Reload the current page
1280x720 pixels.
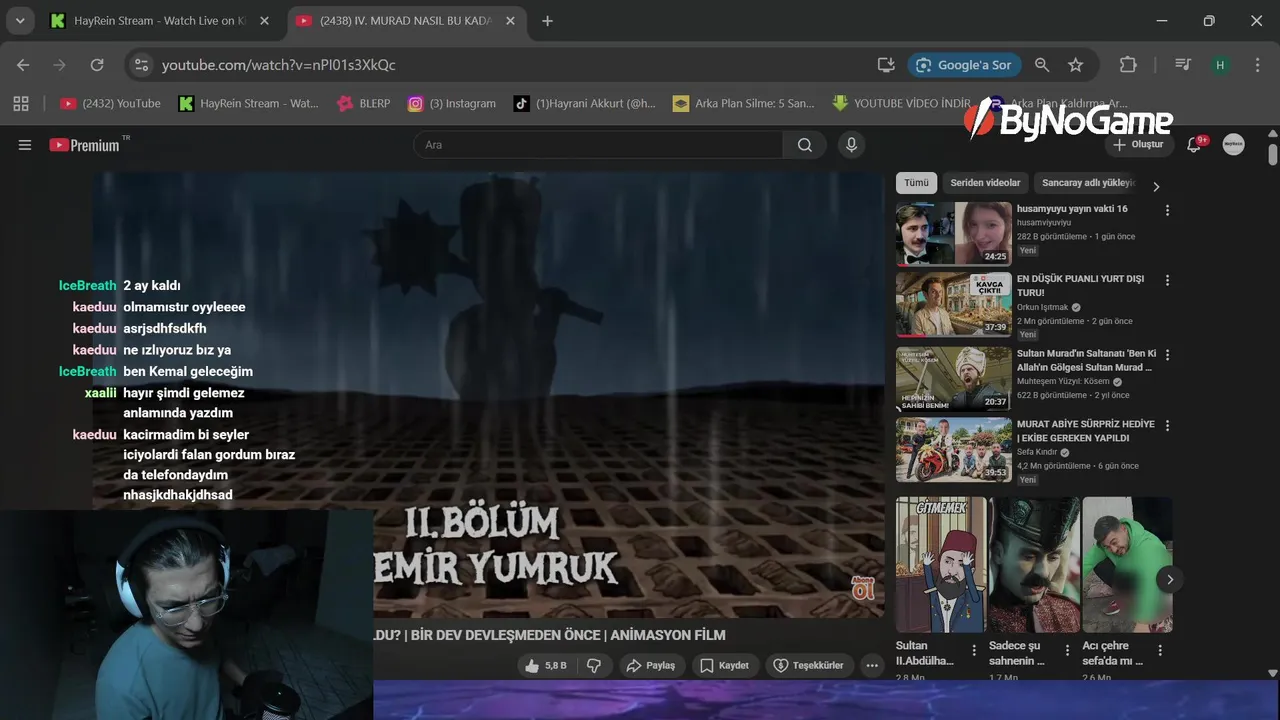tap(97, 65)
